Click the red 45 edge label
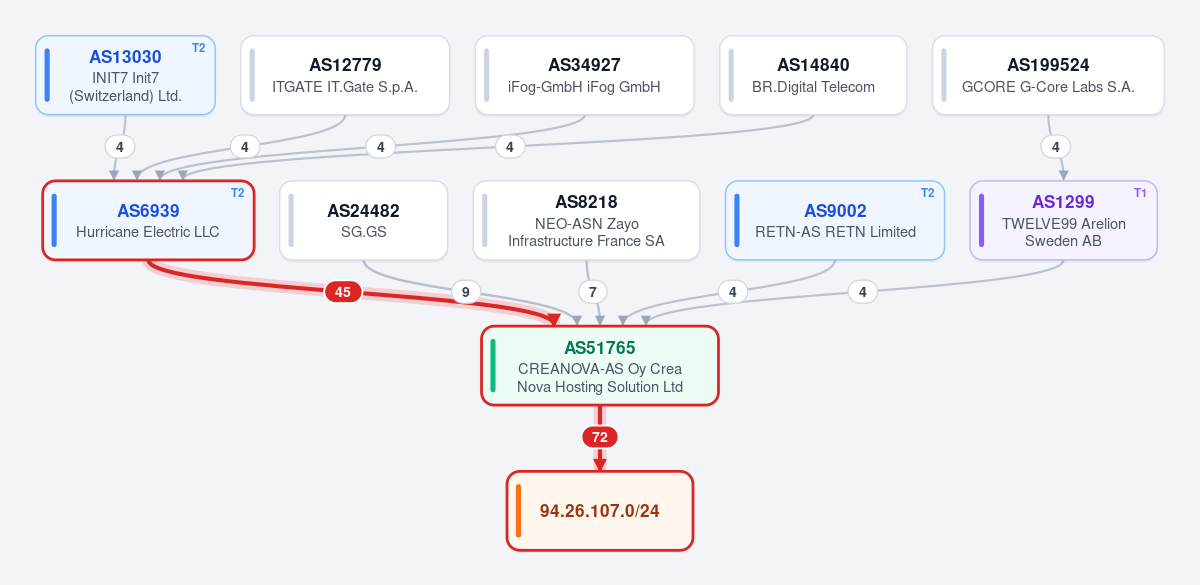Screen dimensions: 1200x585 point(343,292)
